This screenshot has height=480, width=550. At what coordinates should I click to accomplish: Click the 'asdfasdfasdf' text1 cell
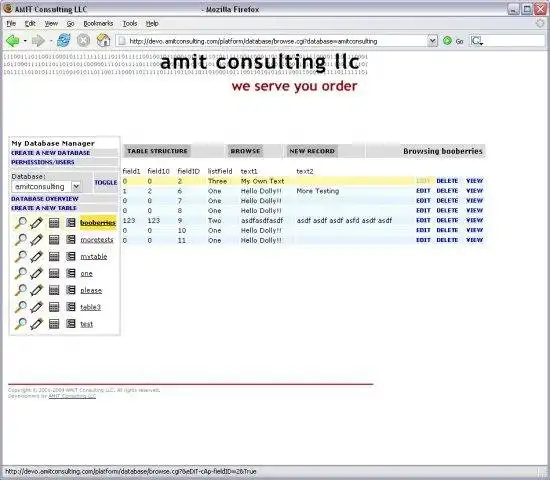click(x=262, y=221)
